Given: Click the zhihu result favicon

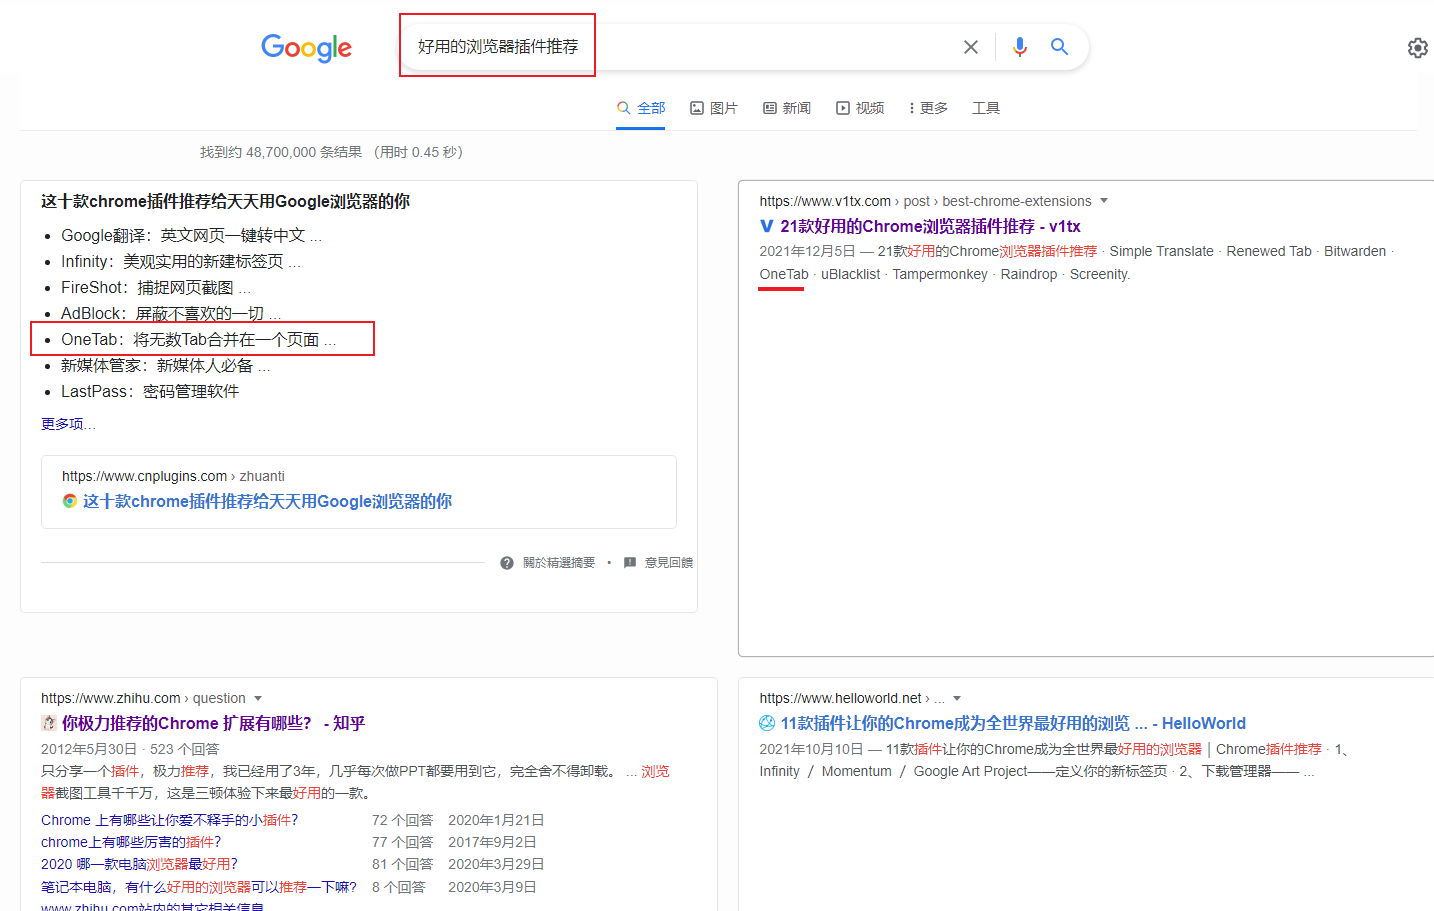Looking at the screenshot, I should tap(48, 723).
